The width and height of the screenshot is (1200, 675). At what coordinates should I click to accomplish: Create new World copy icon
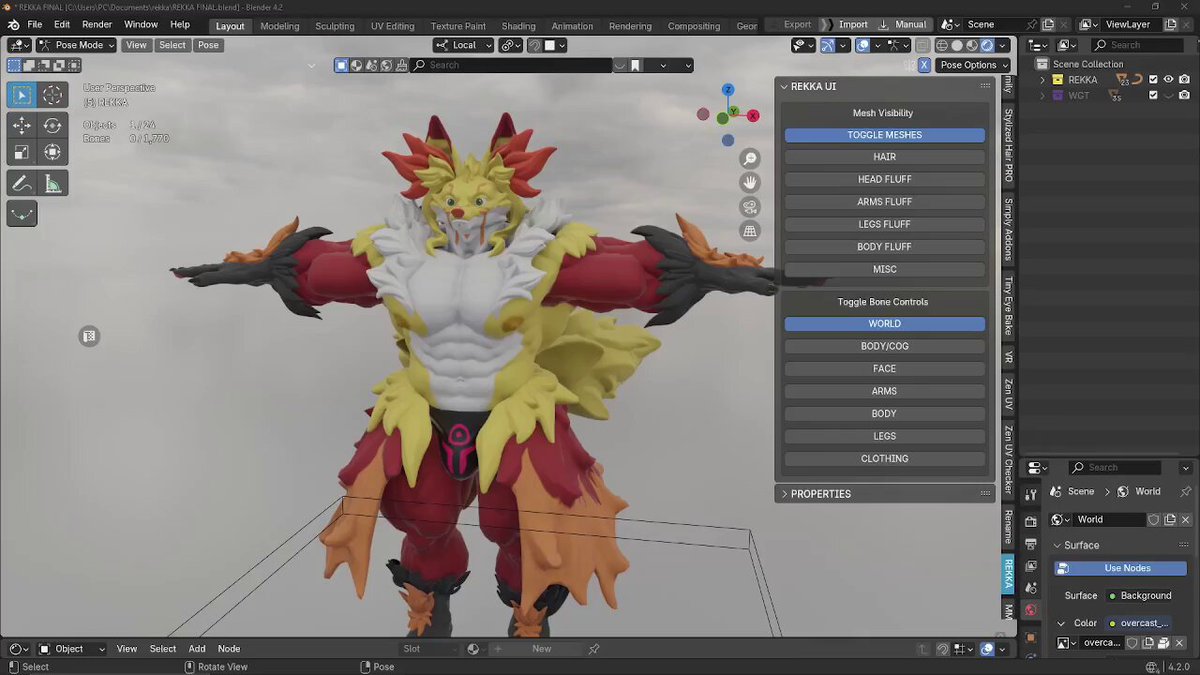[1170, 520]
